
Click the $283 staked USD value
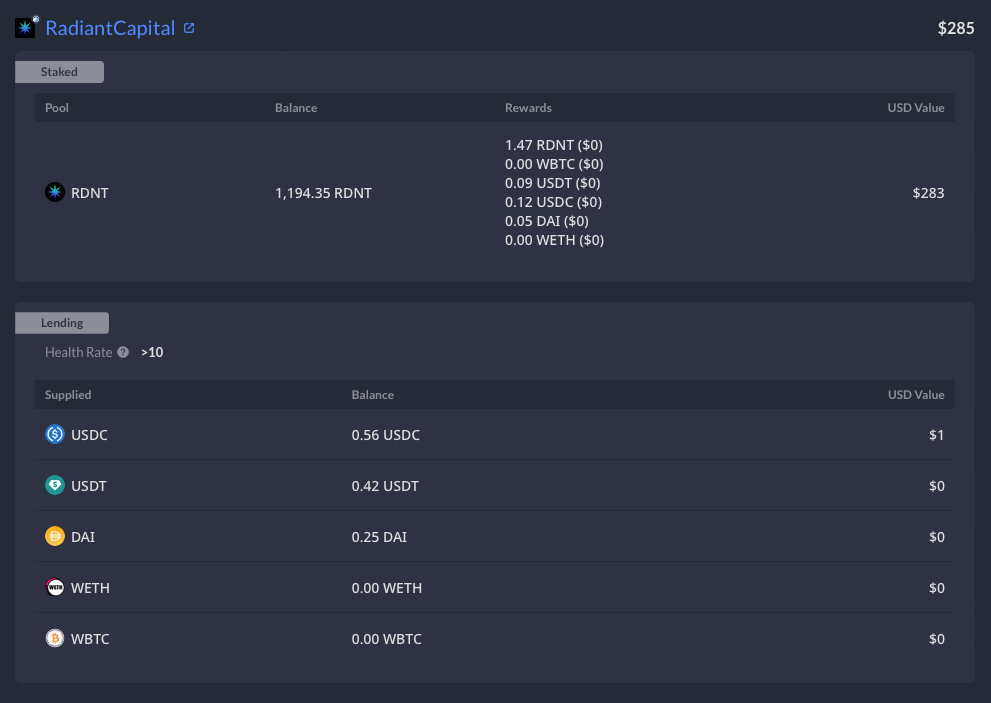[x=928, y=193]
